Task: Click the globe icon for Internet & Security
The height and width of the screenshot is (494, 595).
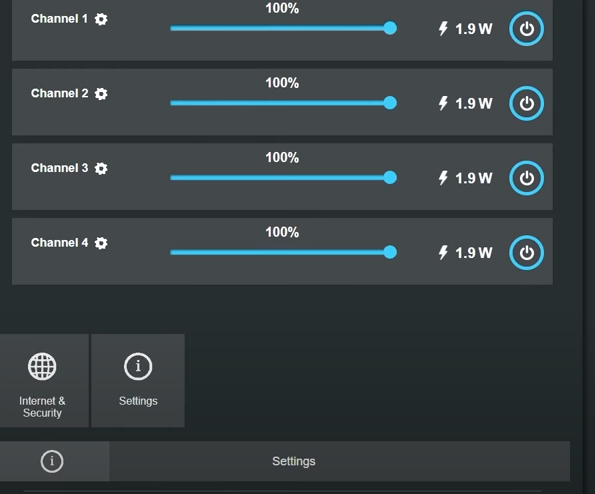Action: 42,366
